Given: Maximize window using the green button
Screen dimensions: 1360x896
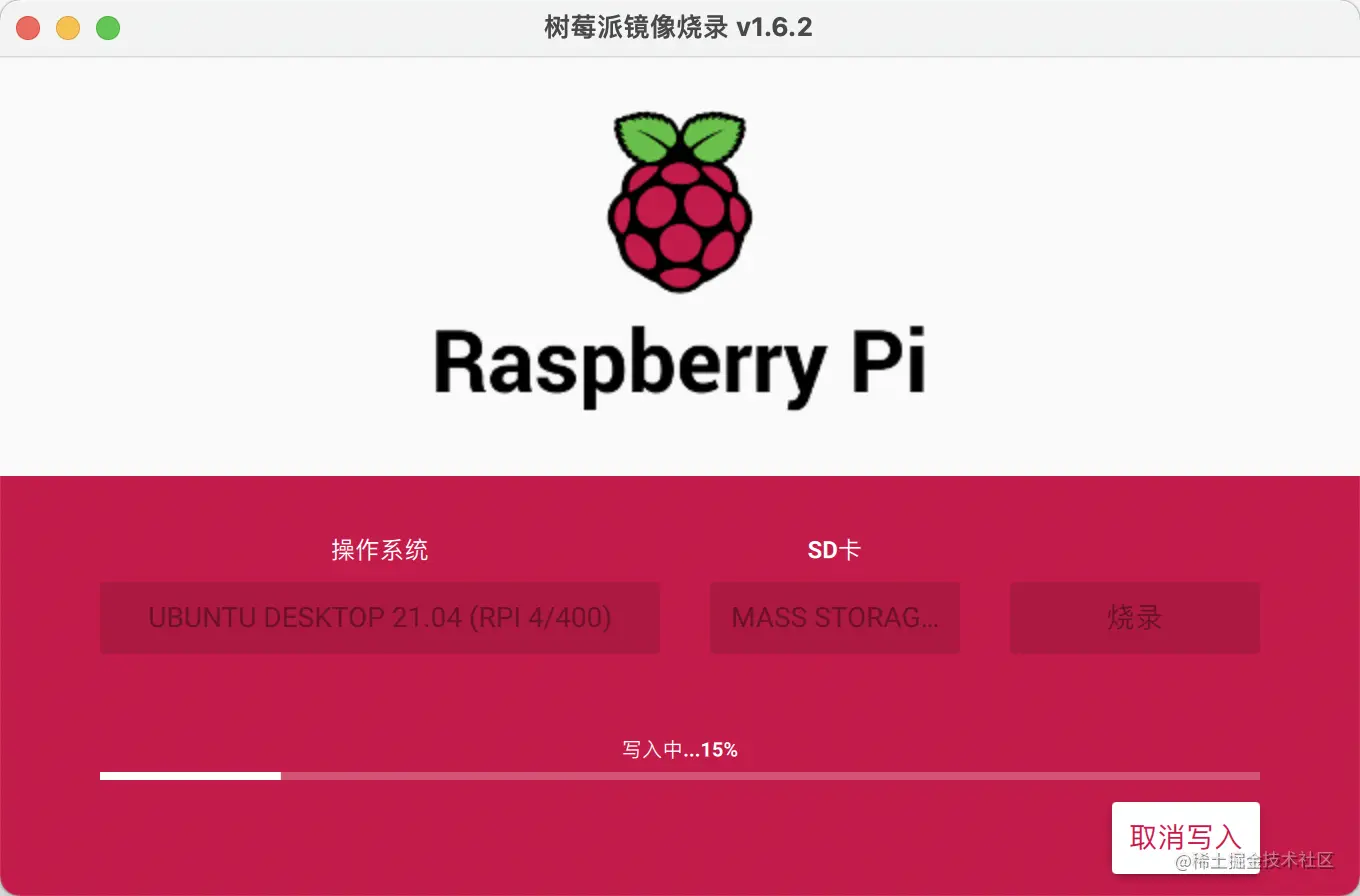Looking at the screenshot, I should 108,28.
